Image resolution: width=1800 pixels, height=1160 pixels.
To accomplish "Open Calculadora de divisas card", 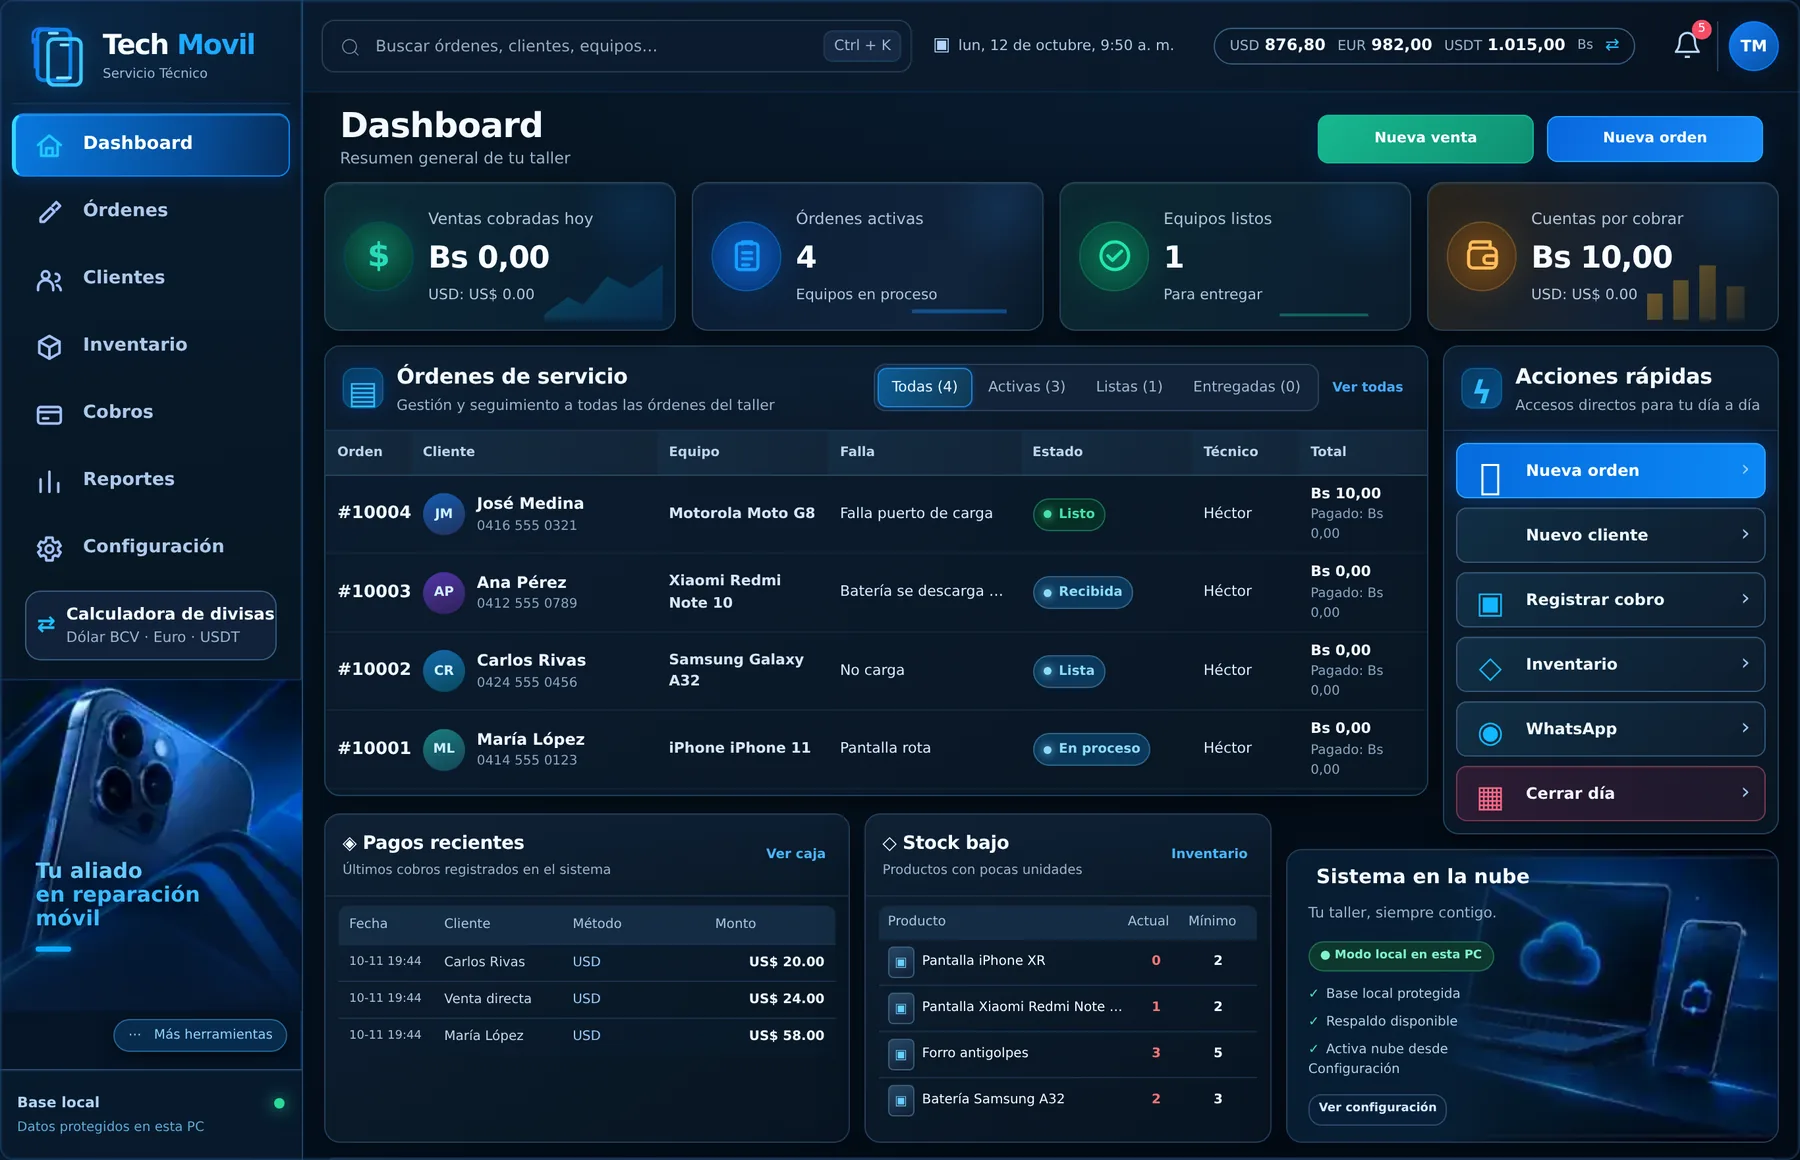I will 151,625.
